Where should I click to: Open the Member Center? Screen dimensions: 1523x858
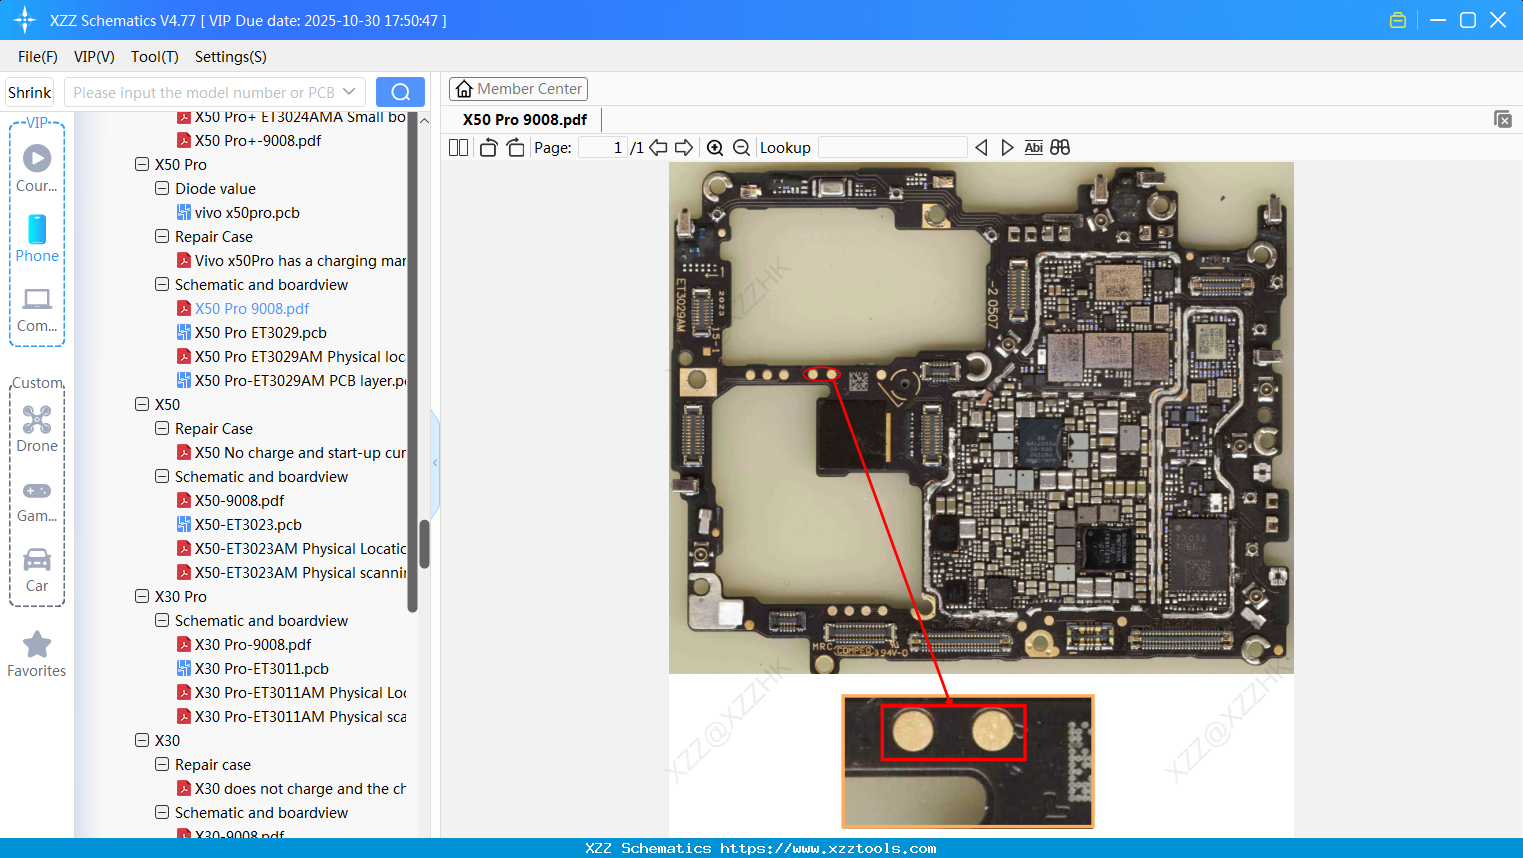(518, 89)
